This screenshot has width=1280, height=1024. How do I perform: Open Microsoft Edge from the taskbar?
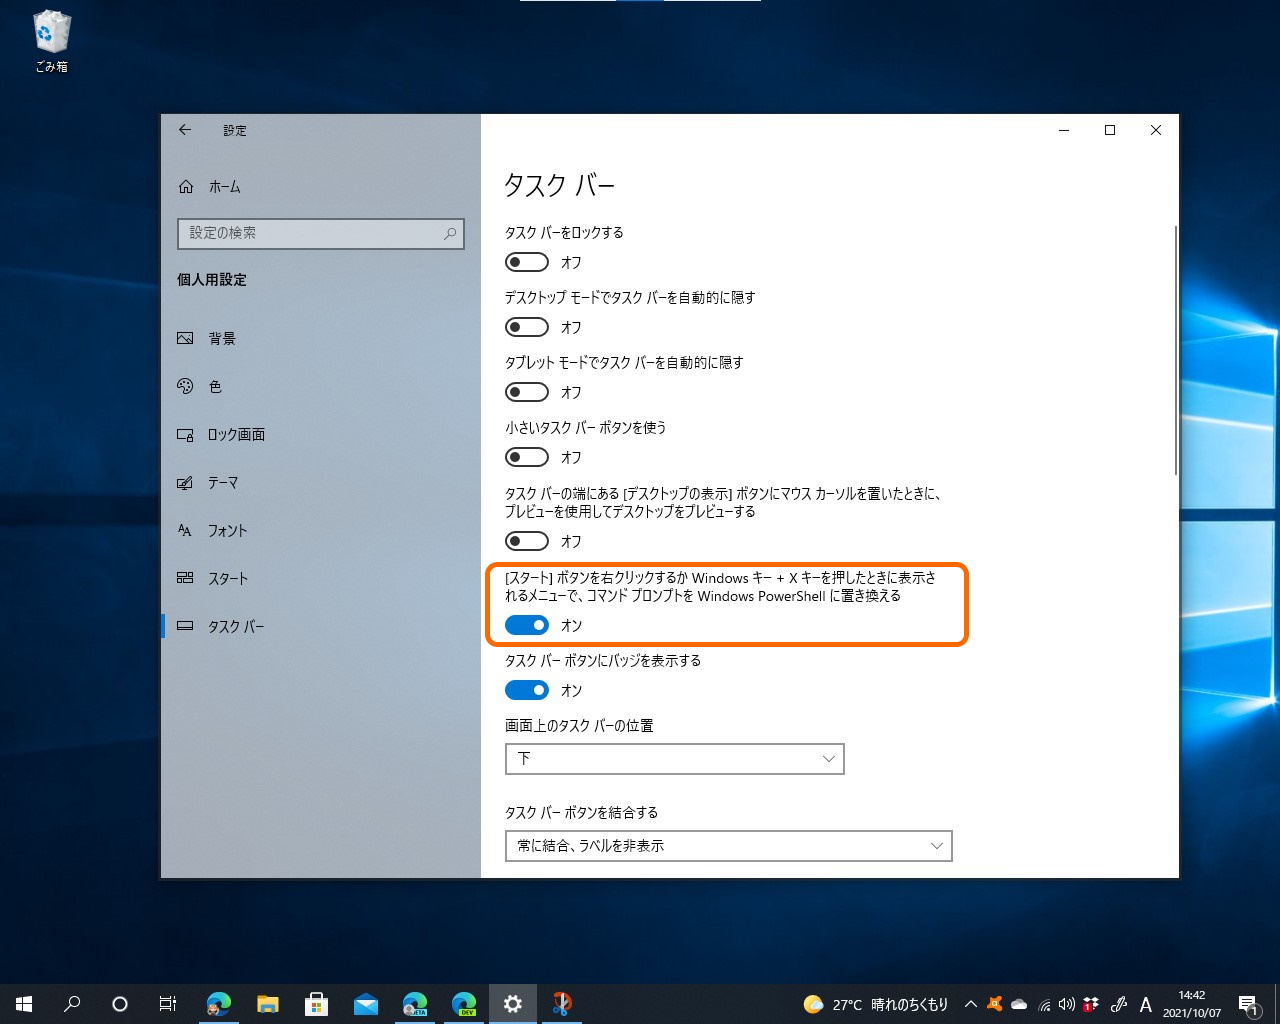tap(218, 1003)
